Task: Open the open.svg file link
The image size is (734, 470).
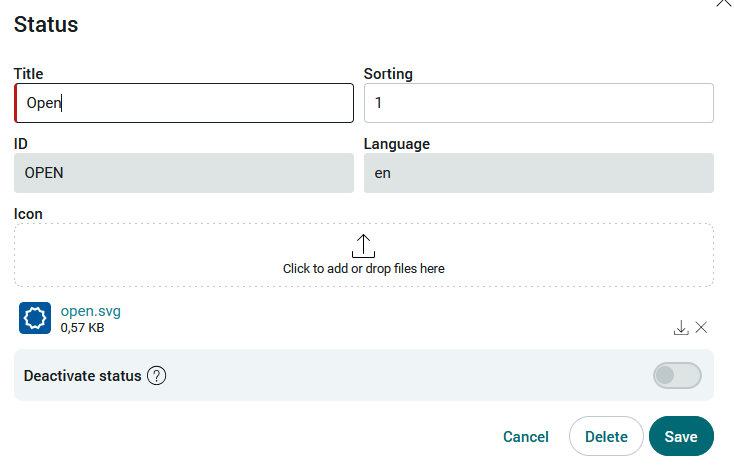Action: tap(91, 311)
